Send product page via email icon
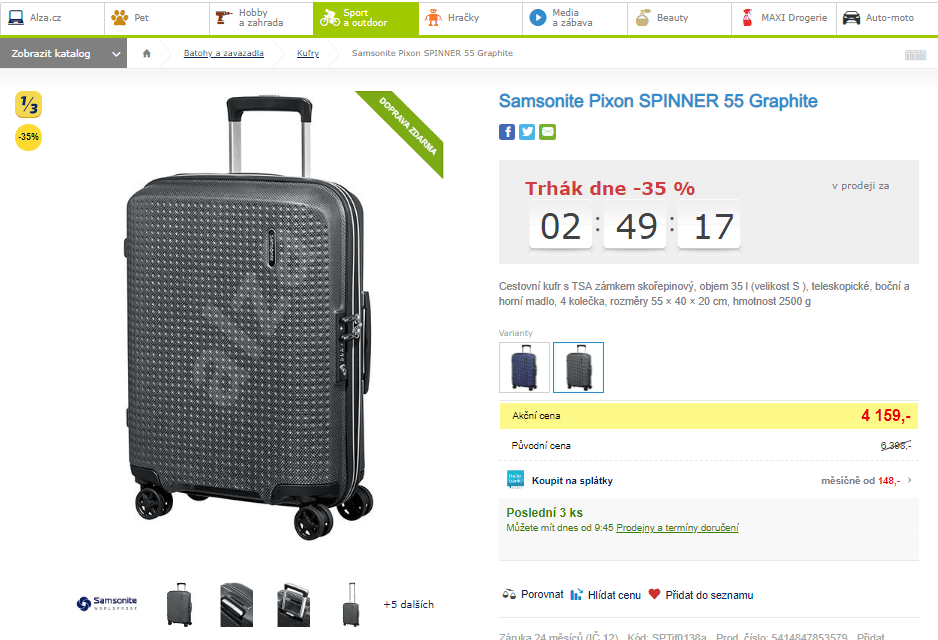Image resolution: width=938 pixels, height=640 pixels. pos(547,131)
